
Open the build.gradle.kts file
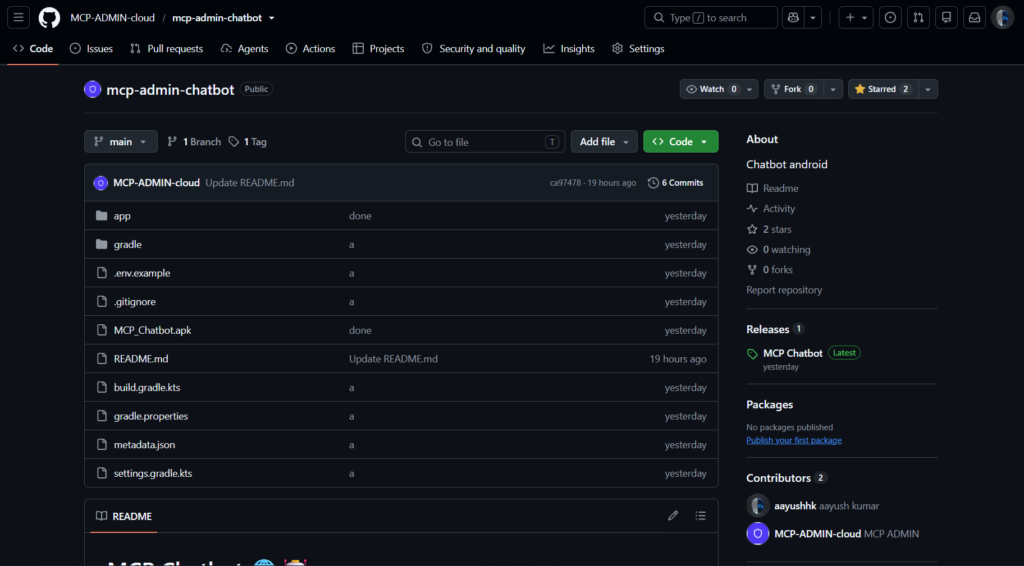pyautogui.click(x=147, y=387)
